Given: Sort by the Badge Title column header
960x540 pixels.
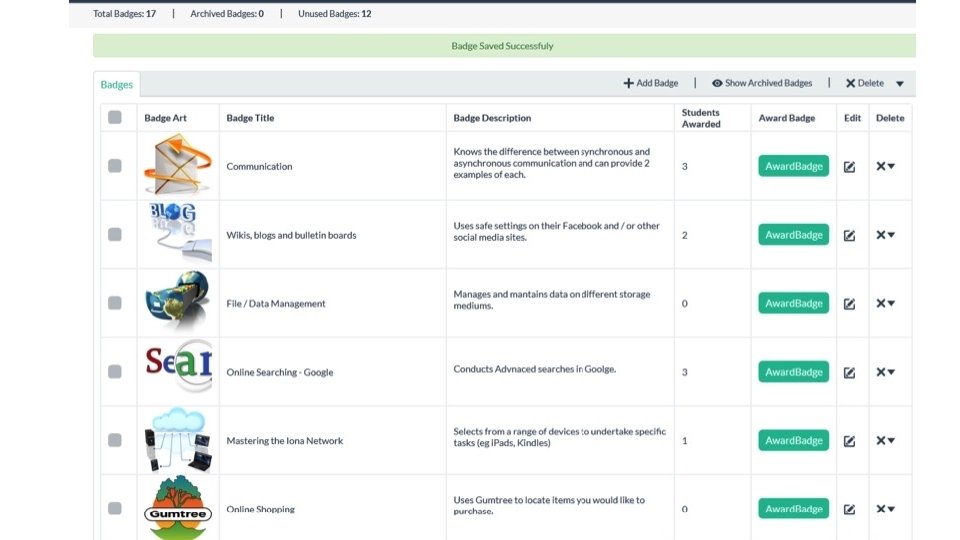Looking at the screenshot, I should point(250,118).
